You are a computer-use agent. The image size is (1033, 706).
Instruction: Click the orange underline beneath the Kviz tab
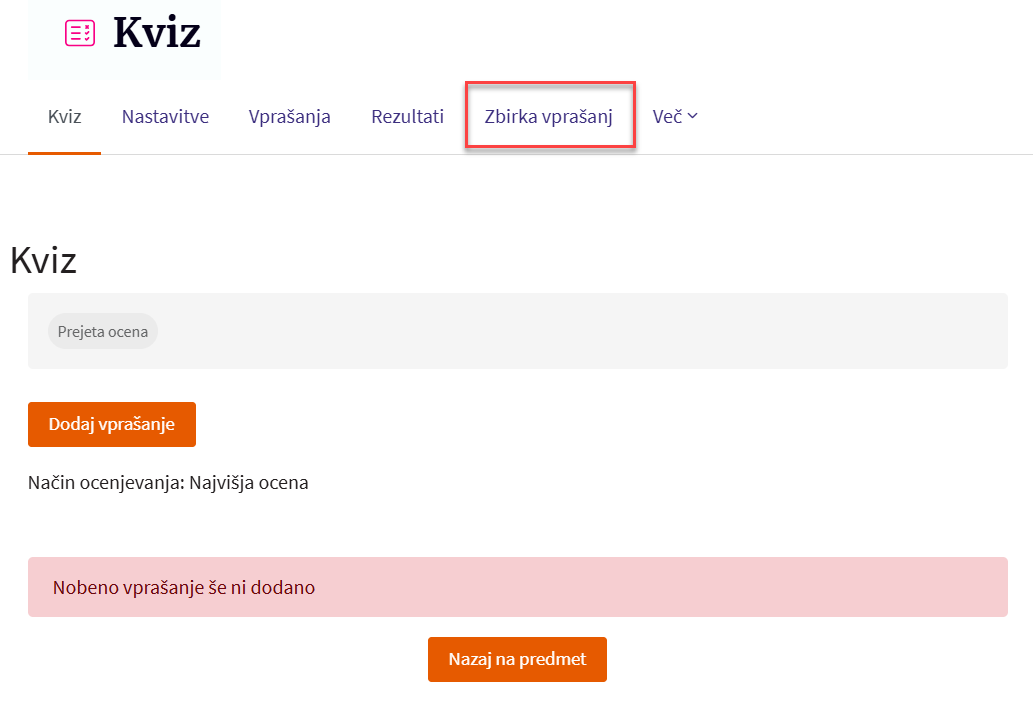[64, 153]
